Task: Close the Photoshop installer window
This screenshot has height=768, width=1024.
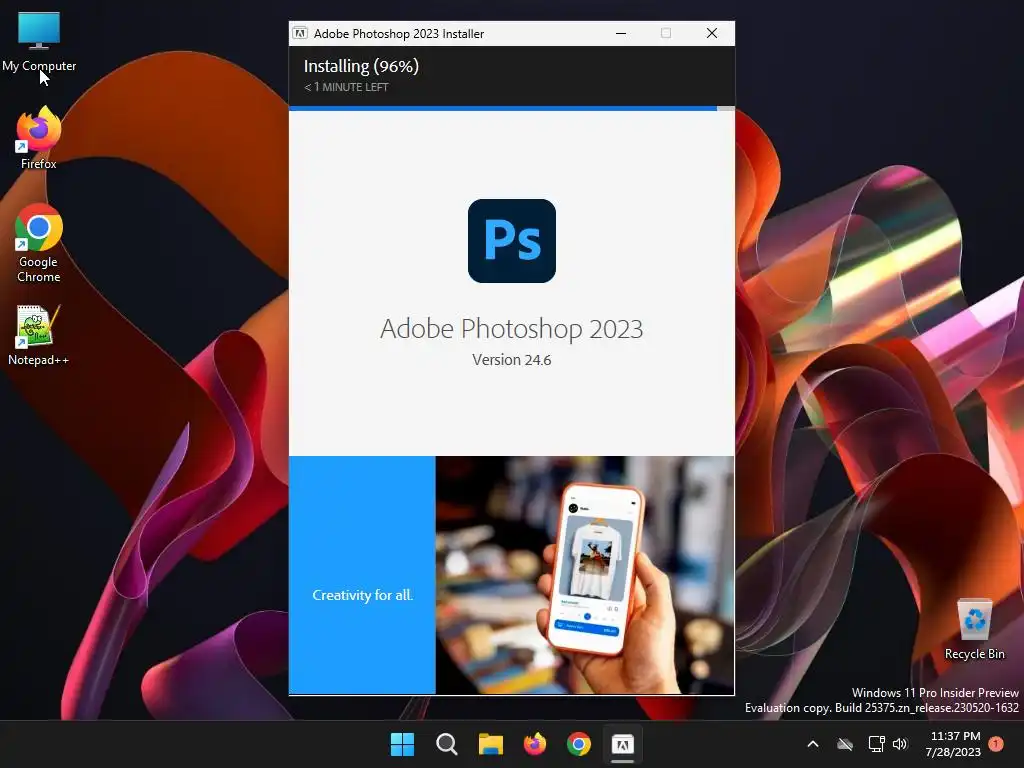Action: coord(712,33)
